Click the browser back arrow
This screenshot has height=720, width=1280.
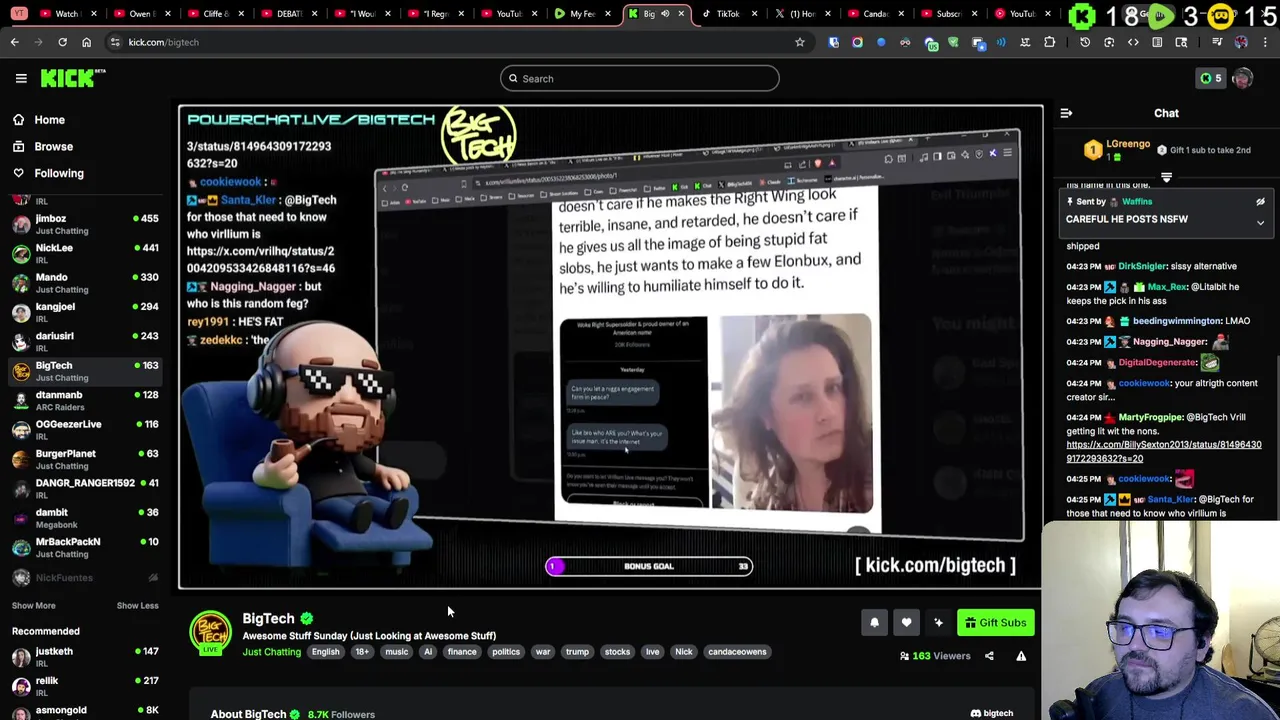coord(15,42)
